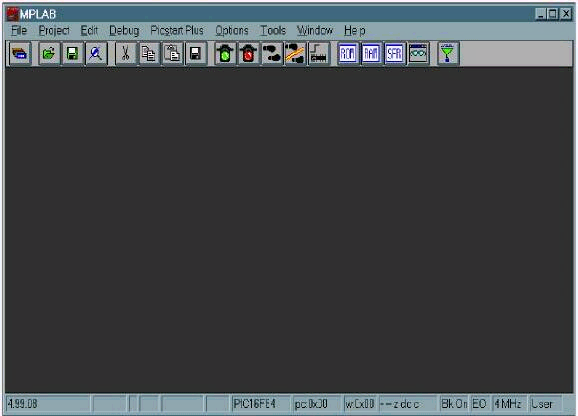Click the PIC16F84 processor status field
The width and height of the screenshot is (578, 416).
[261, 404]
